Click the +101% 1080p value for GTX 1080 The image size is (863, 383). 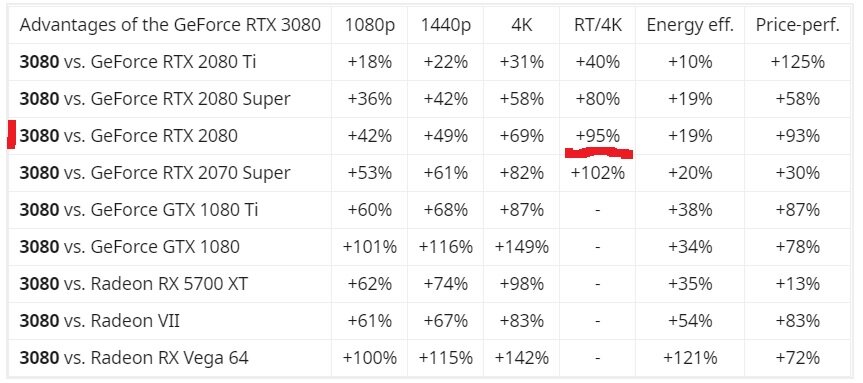369,247
